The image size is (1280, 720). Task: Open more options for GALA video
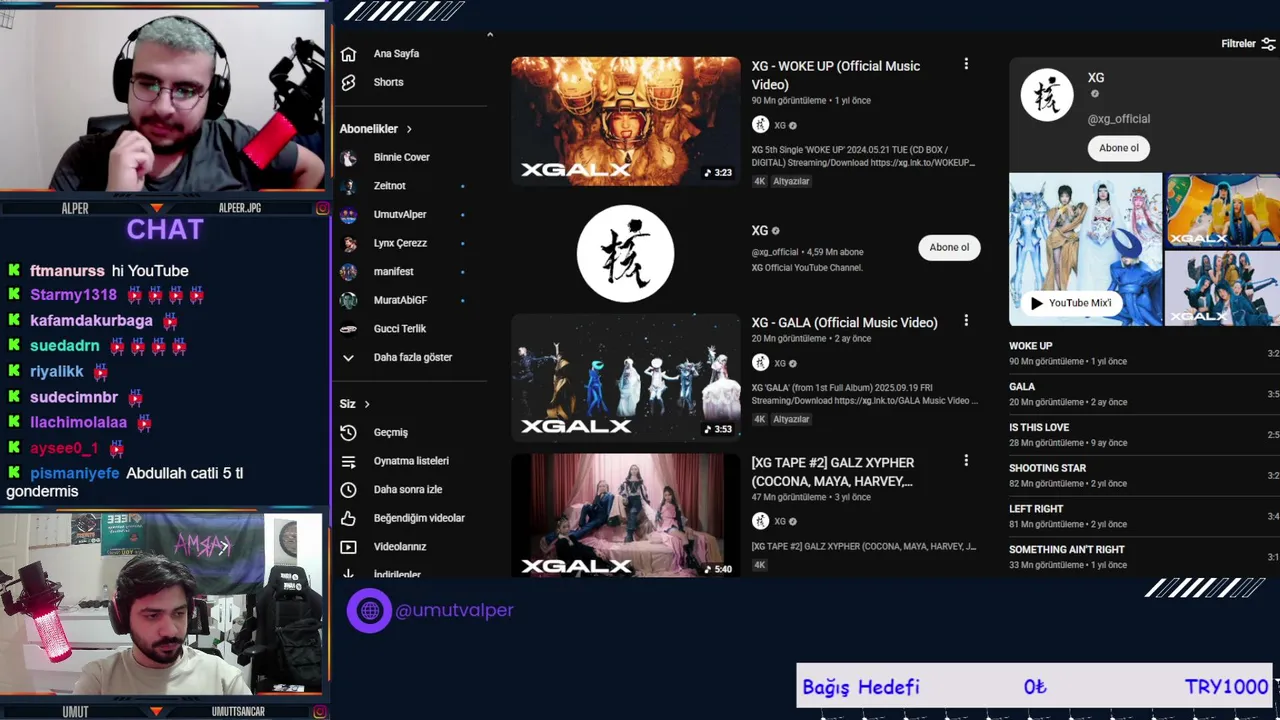pos(966,321)
